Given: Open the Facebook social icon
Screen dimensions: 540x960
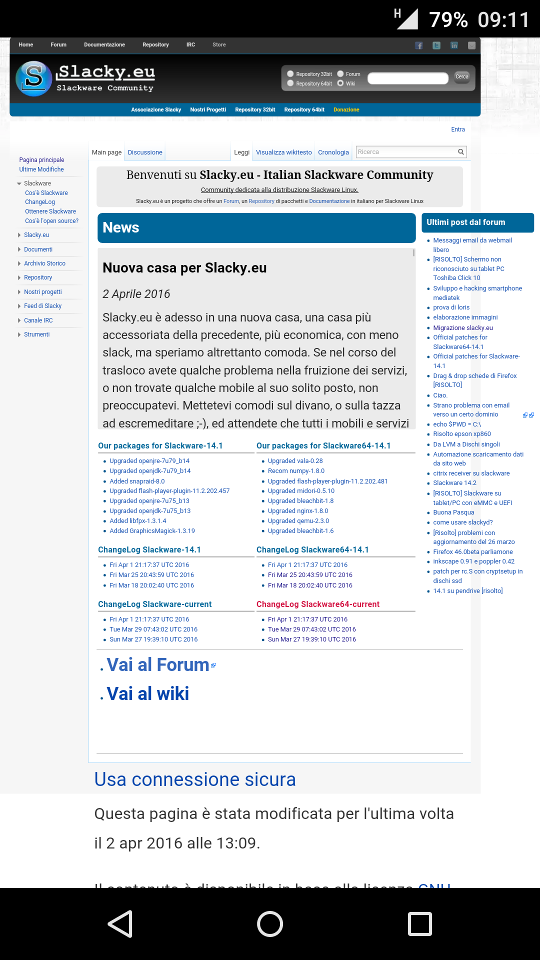Looking at the screenshot, I should [x=419, y=45].
